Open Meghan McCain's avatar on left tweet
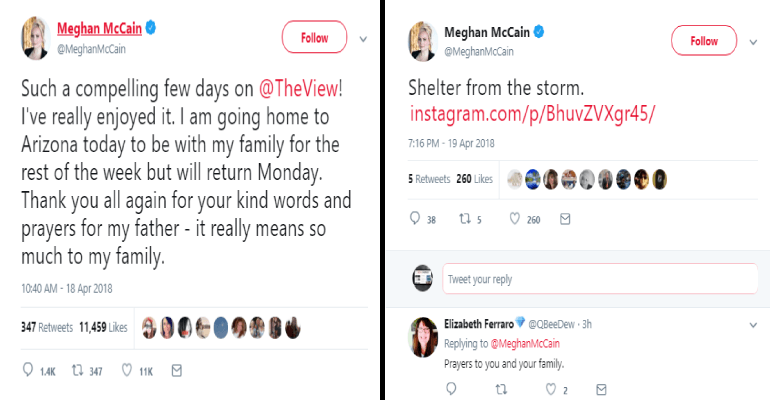 point(32,38)
